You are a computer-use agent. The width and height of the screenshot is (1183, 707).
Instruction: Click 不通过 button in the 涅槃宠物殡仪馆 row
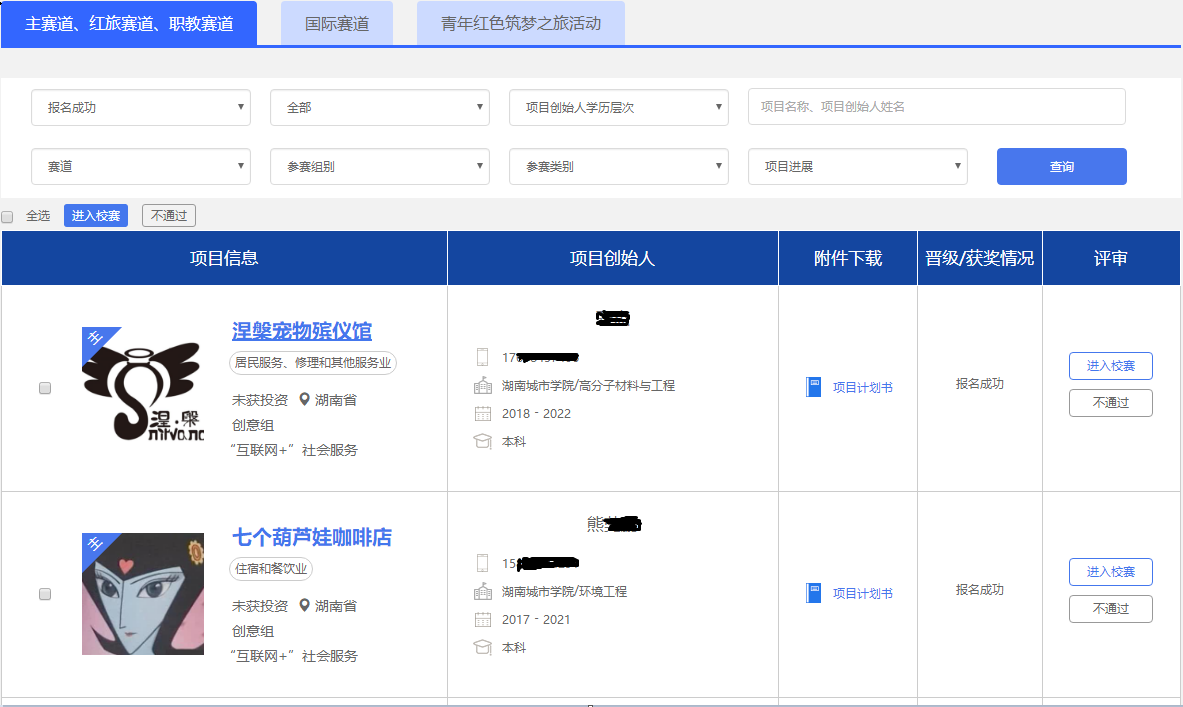click(x=1110, y=403)
